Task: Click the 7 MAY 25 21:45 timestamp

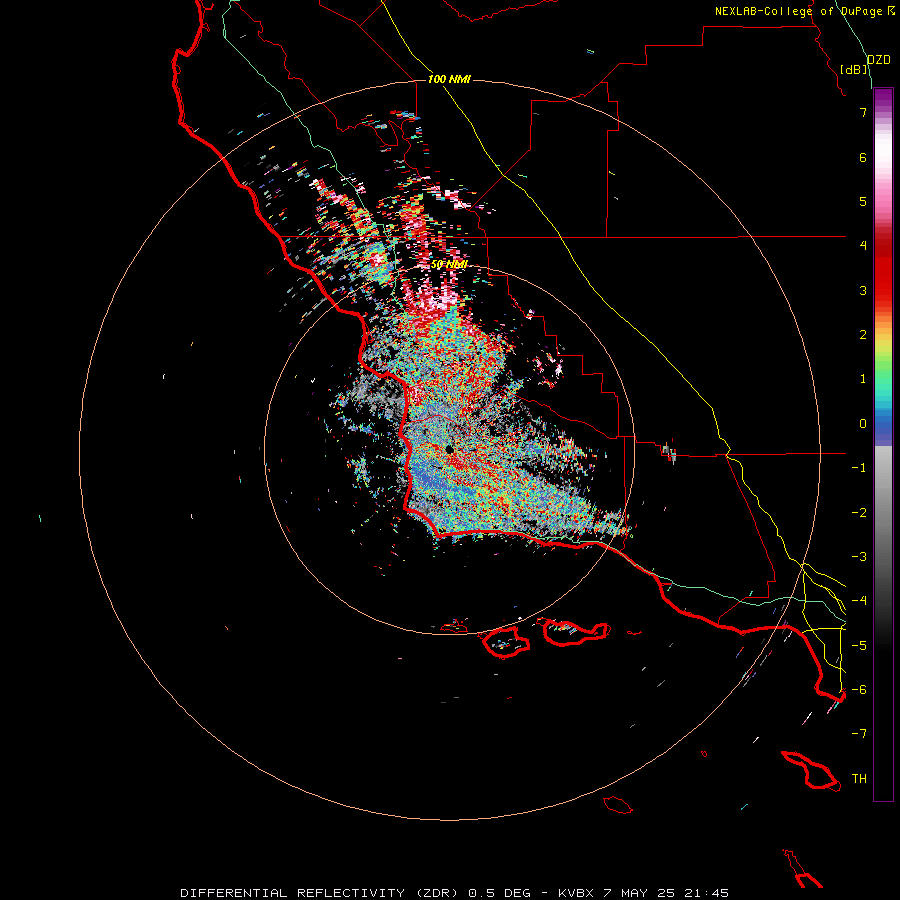Action: point(666,893)
